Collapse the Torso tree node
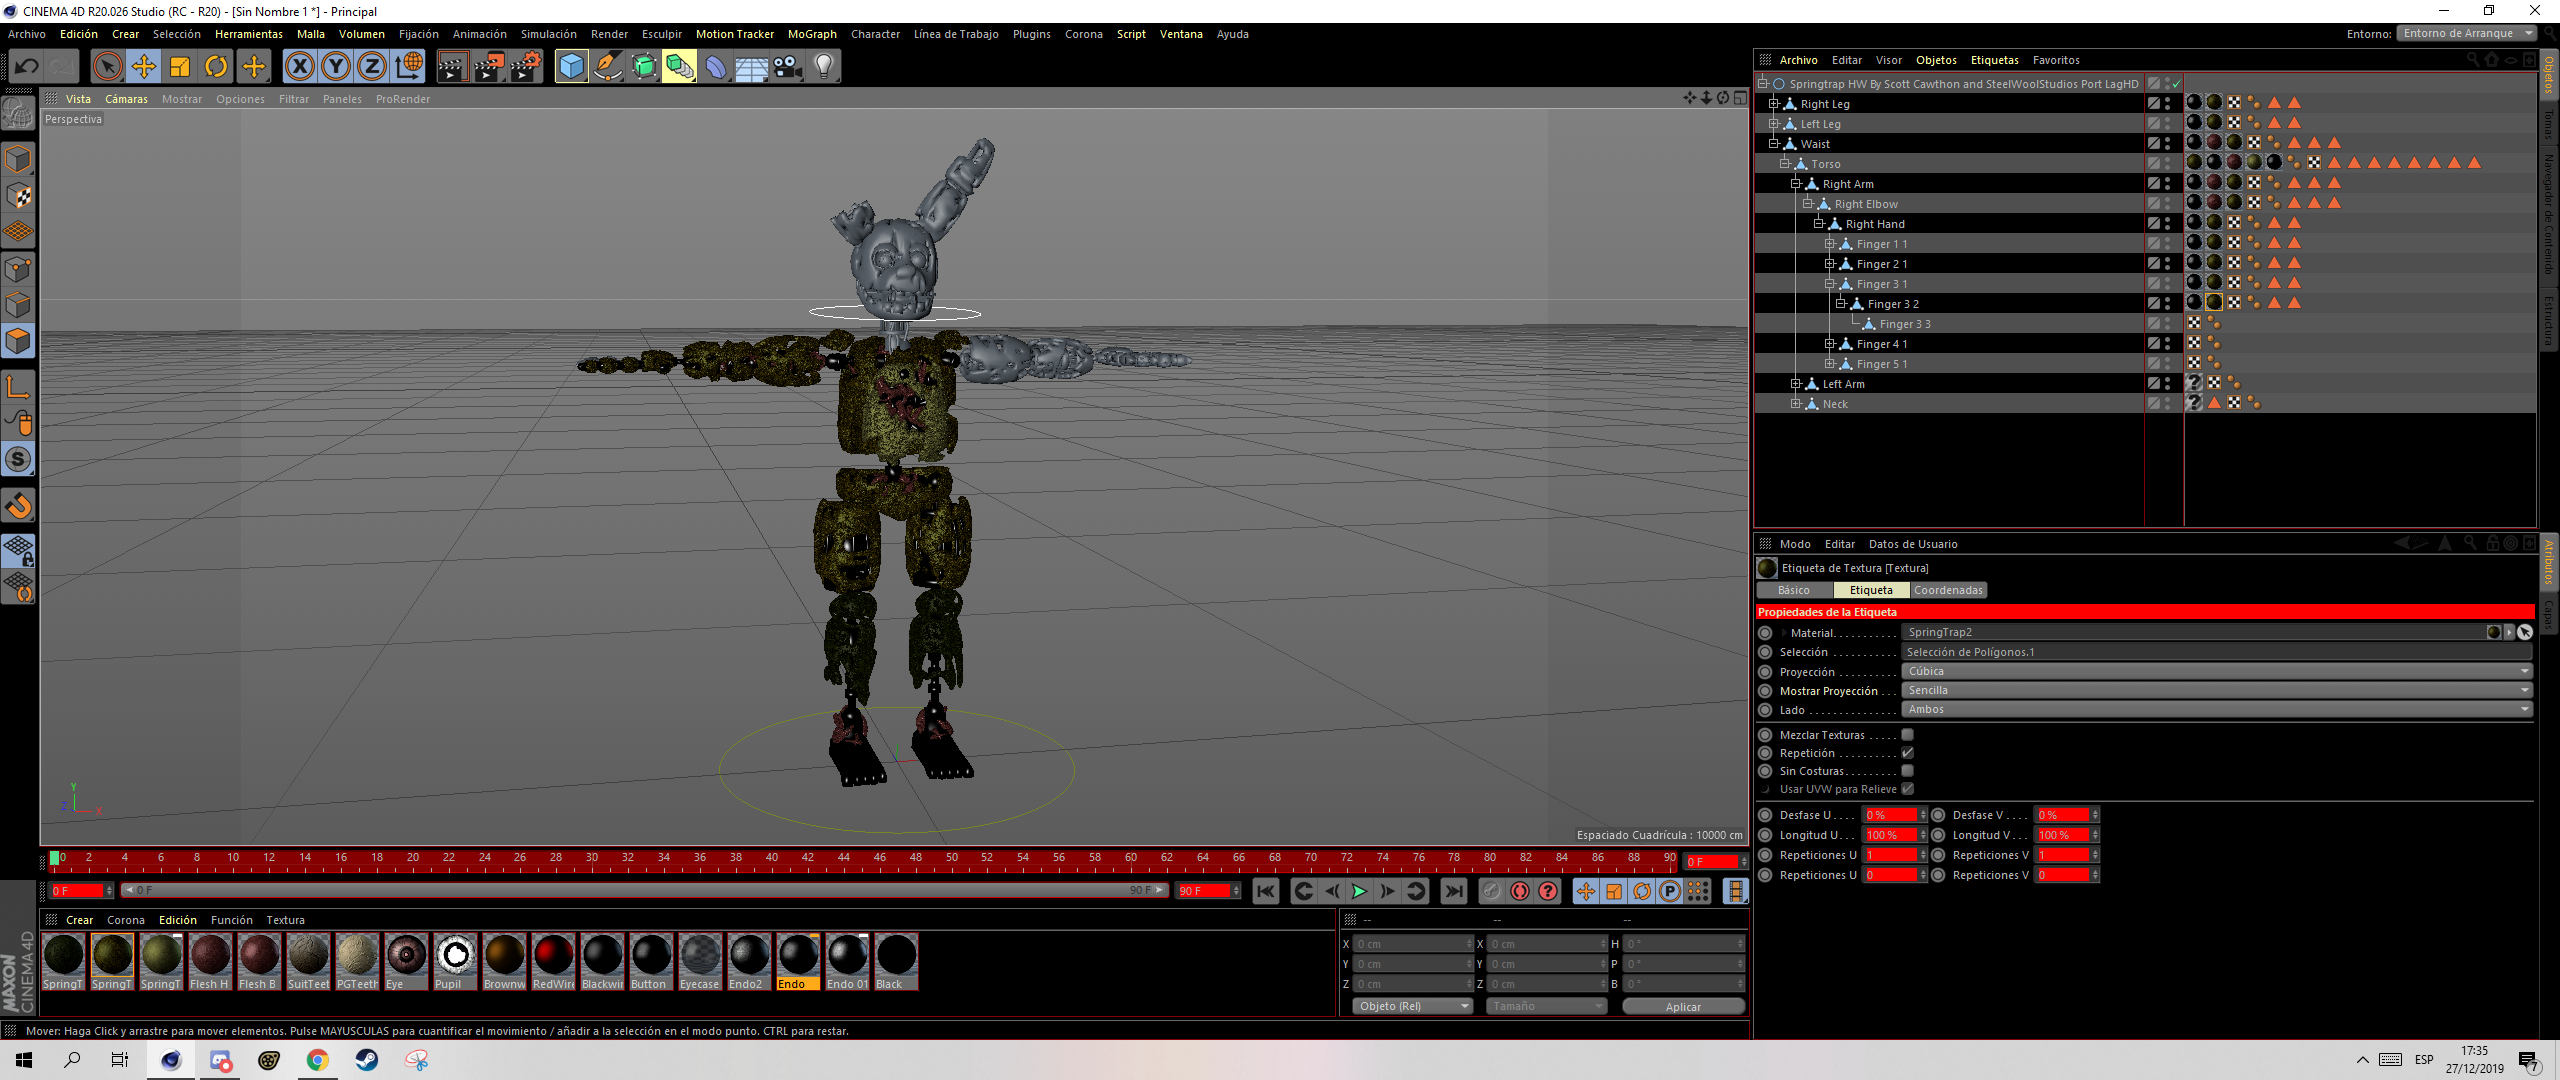 coord(1785,164)
